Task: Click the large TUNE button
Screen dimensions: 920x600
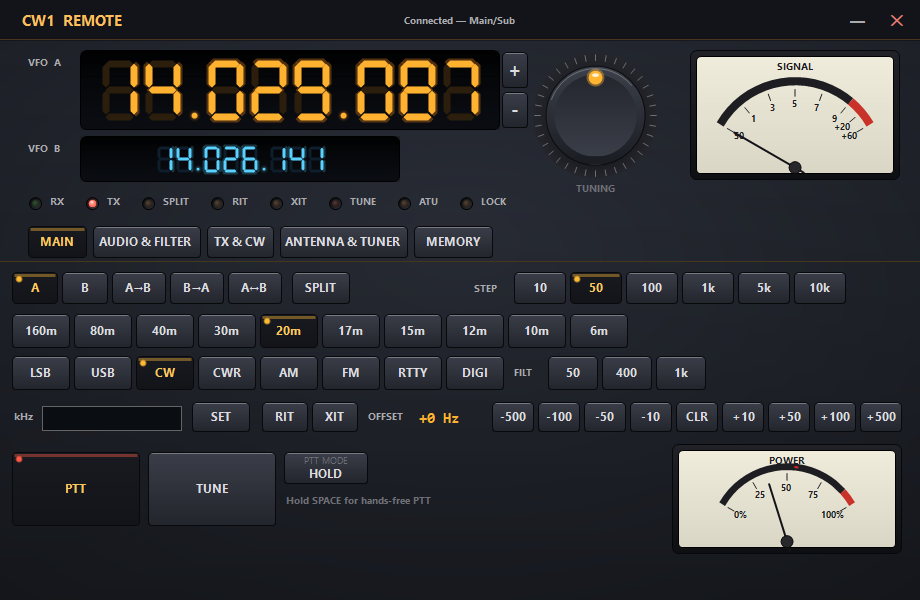Action: (212, 489)
